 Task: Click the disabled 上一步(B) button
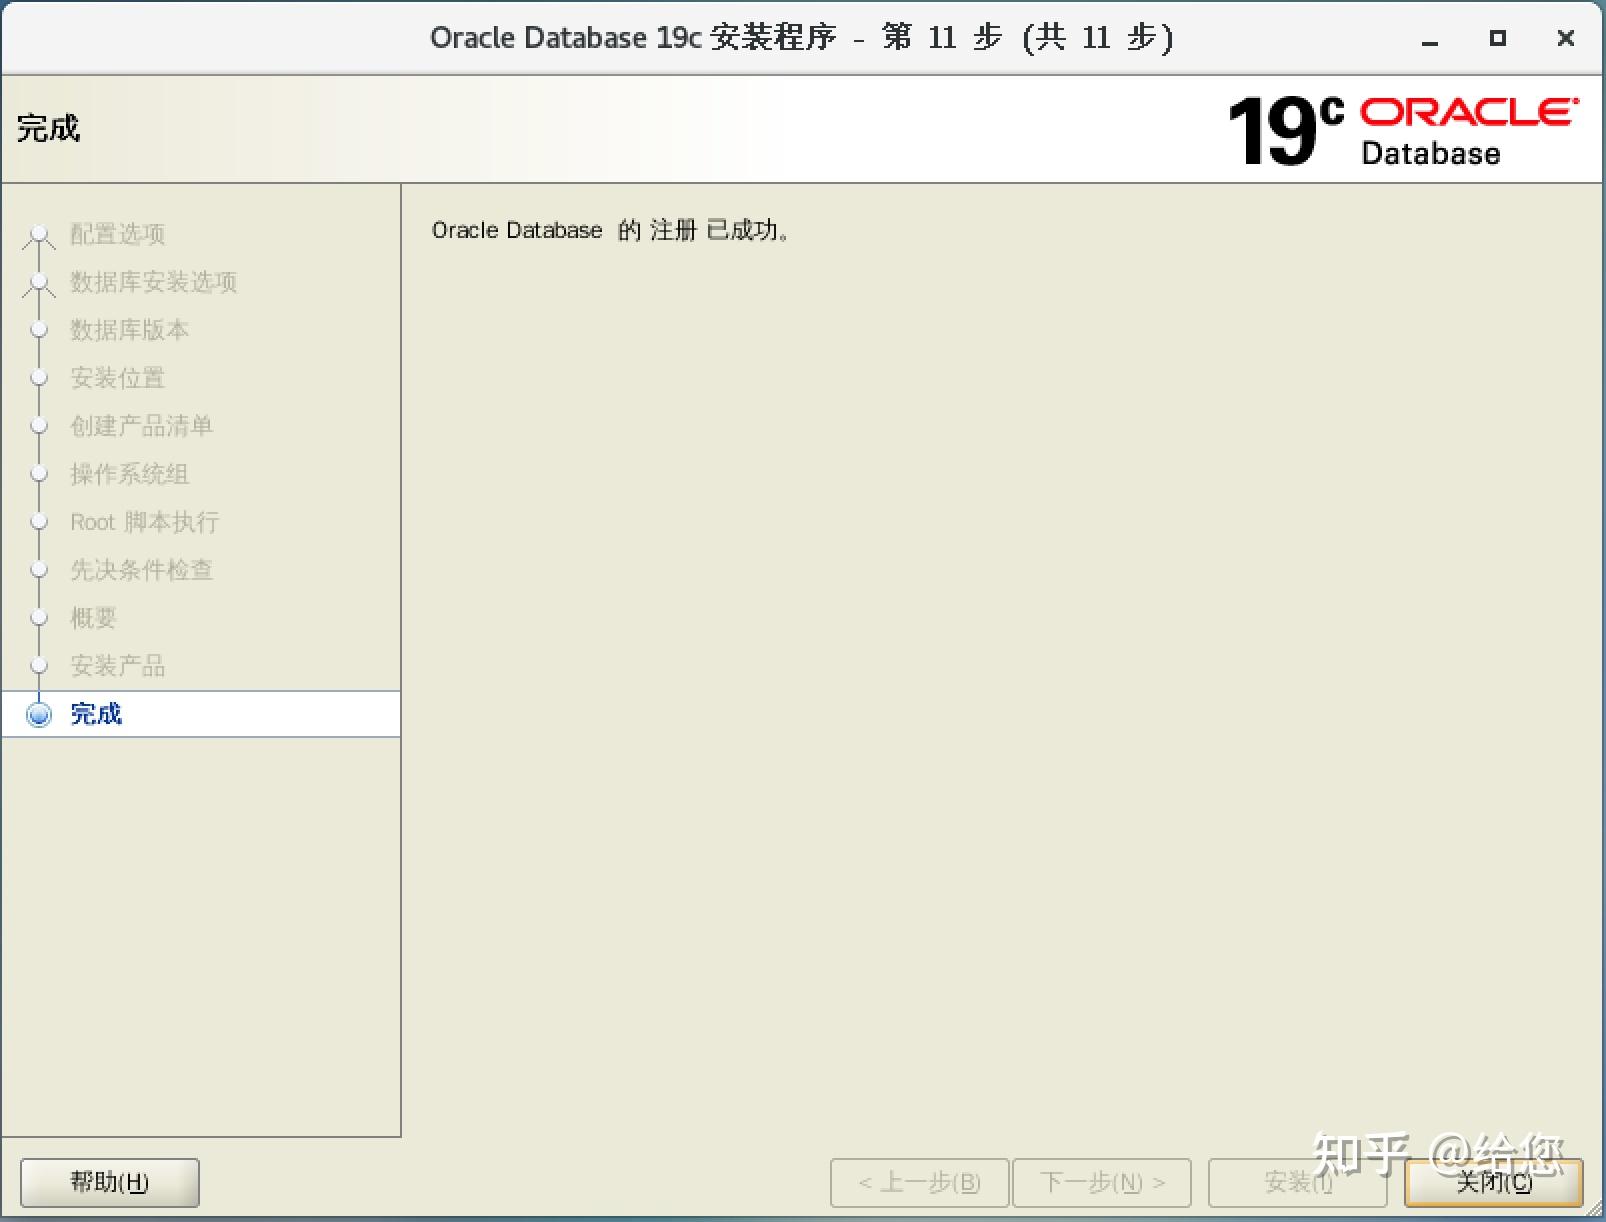click(918, 1182)
